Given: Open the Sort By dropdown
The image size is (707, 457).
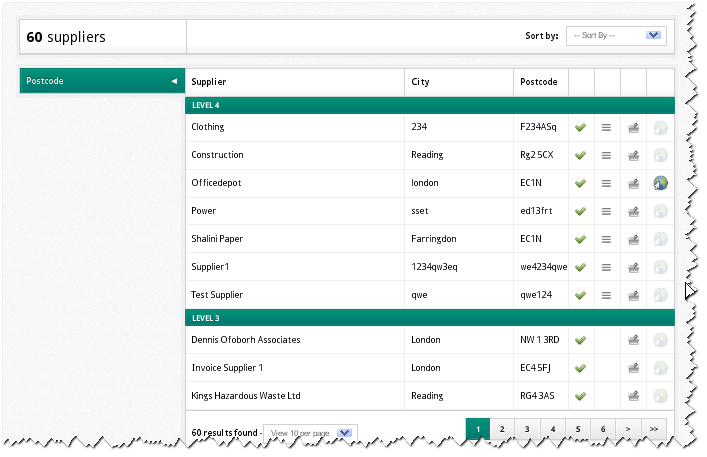Looking at the screenshot, I should [615, 36].
